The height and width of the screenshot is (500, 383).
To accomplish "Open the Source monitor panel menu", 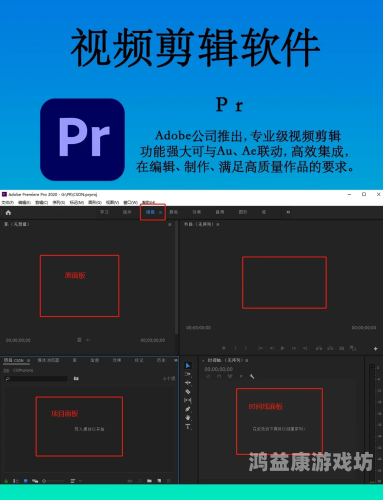I will 170,225.
